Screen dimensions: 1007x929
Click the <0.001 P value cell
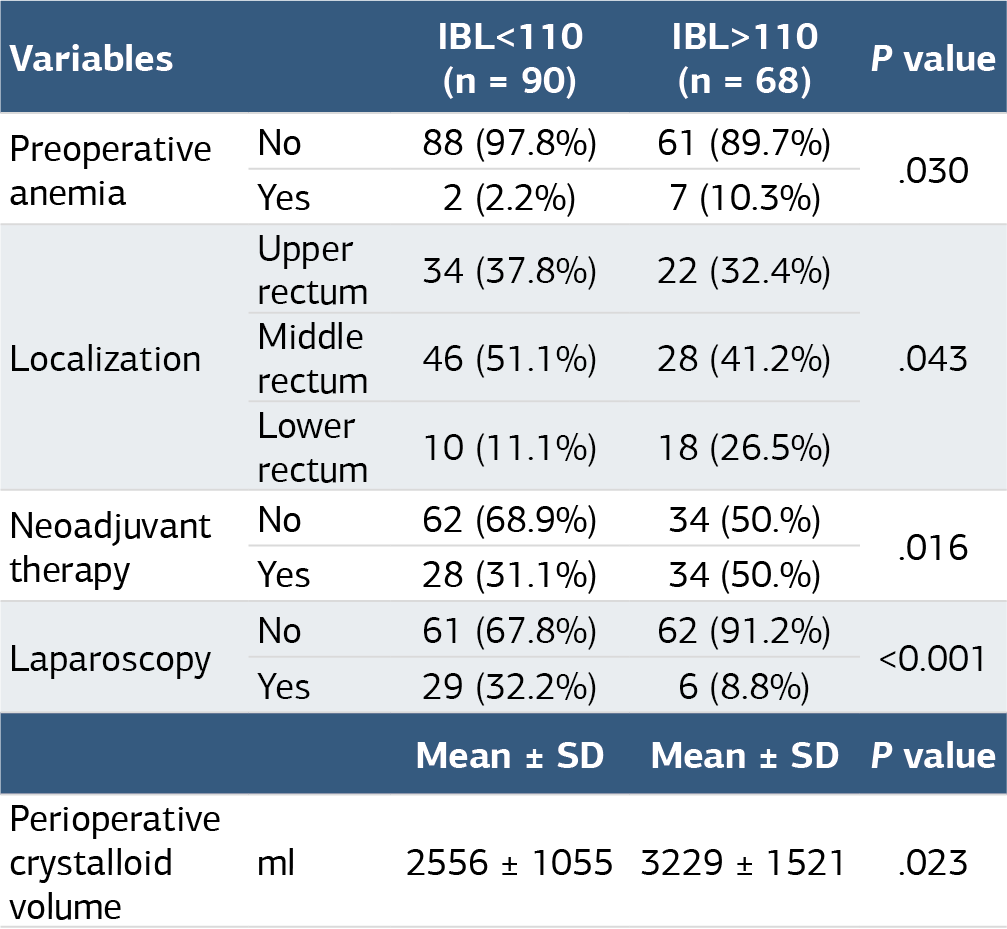click(x=933, y=659)
